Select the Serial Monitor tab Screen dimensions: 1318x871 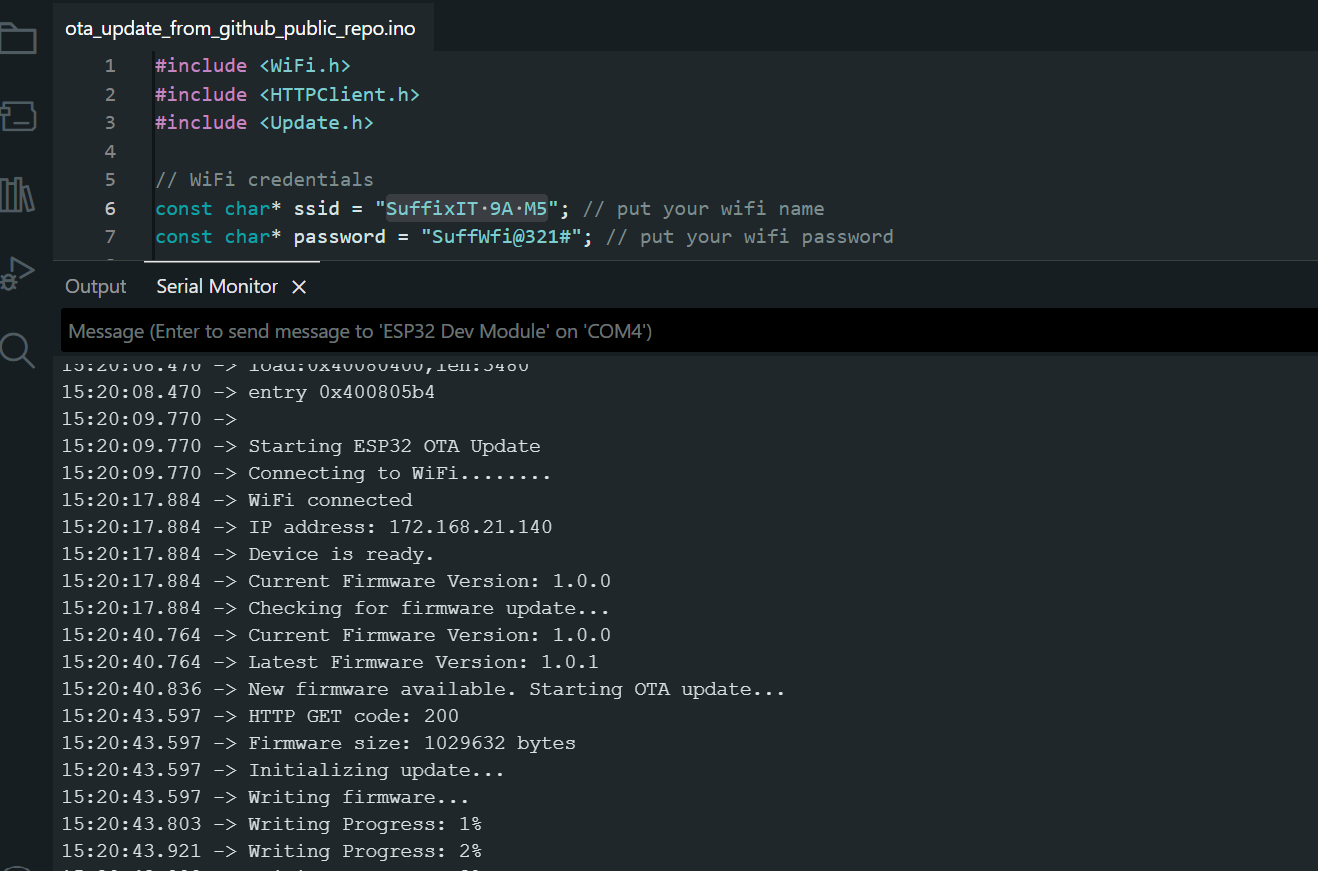pos(217,287)
